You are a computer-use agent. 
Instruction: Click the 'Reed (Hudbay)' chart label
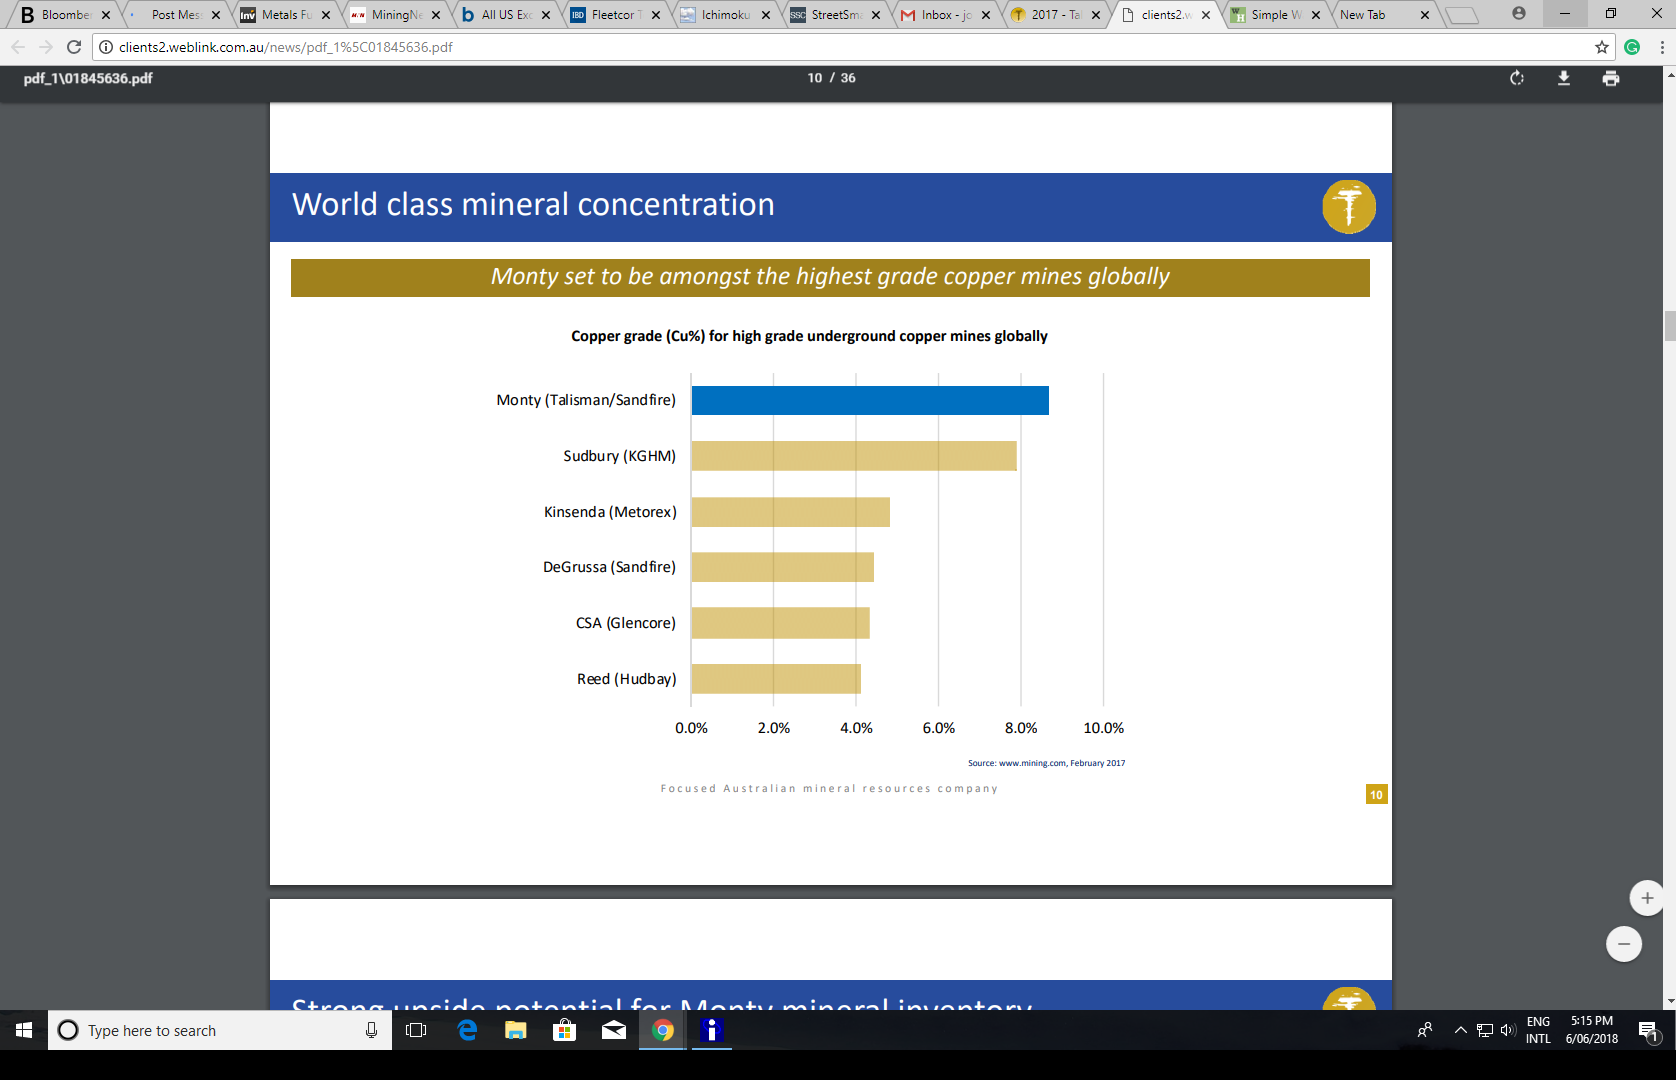(626, 679)
